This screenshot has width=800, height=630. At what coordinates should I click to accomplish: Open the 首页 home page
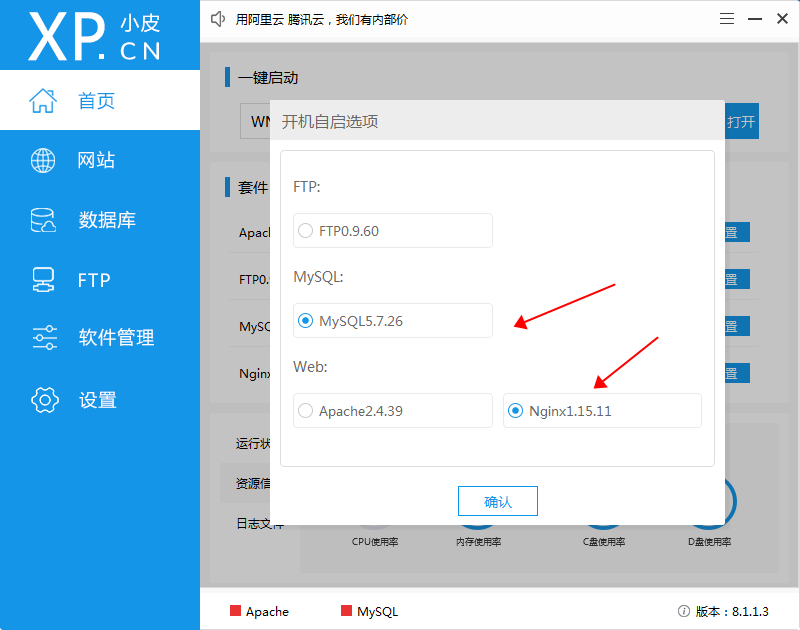(x=100, y=100)
